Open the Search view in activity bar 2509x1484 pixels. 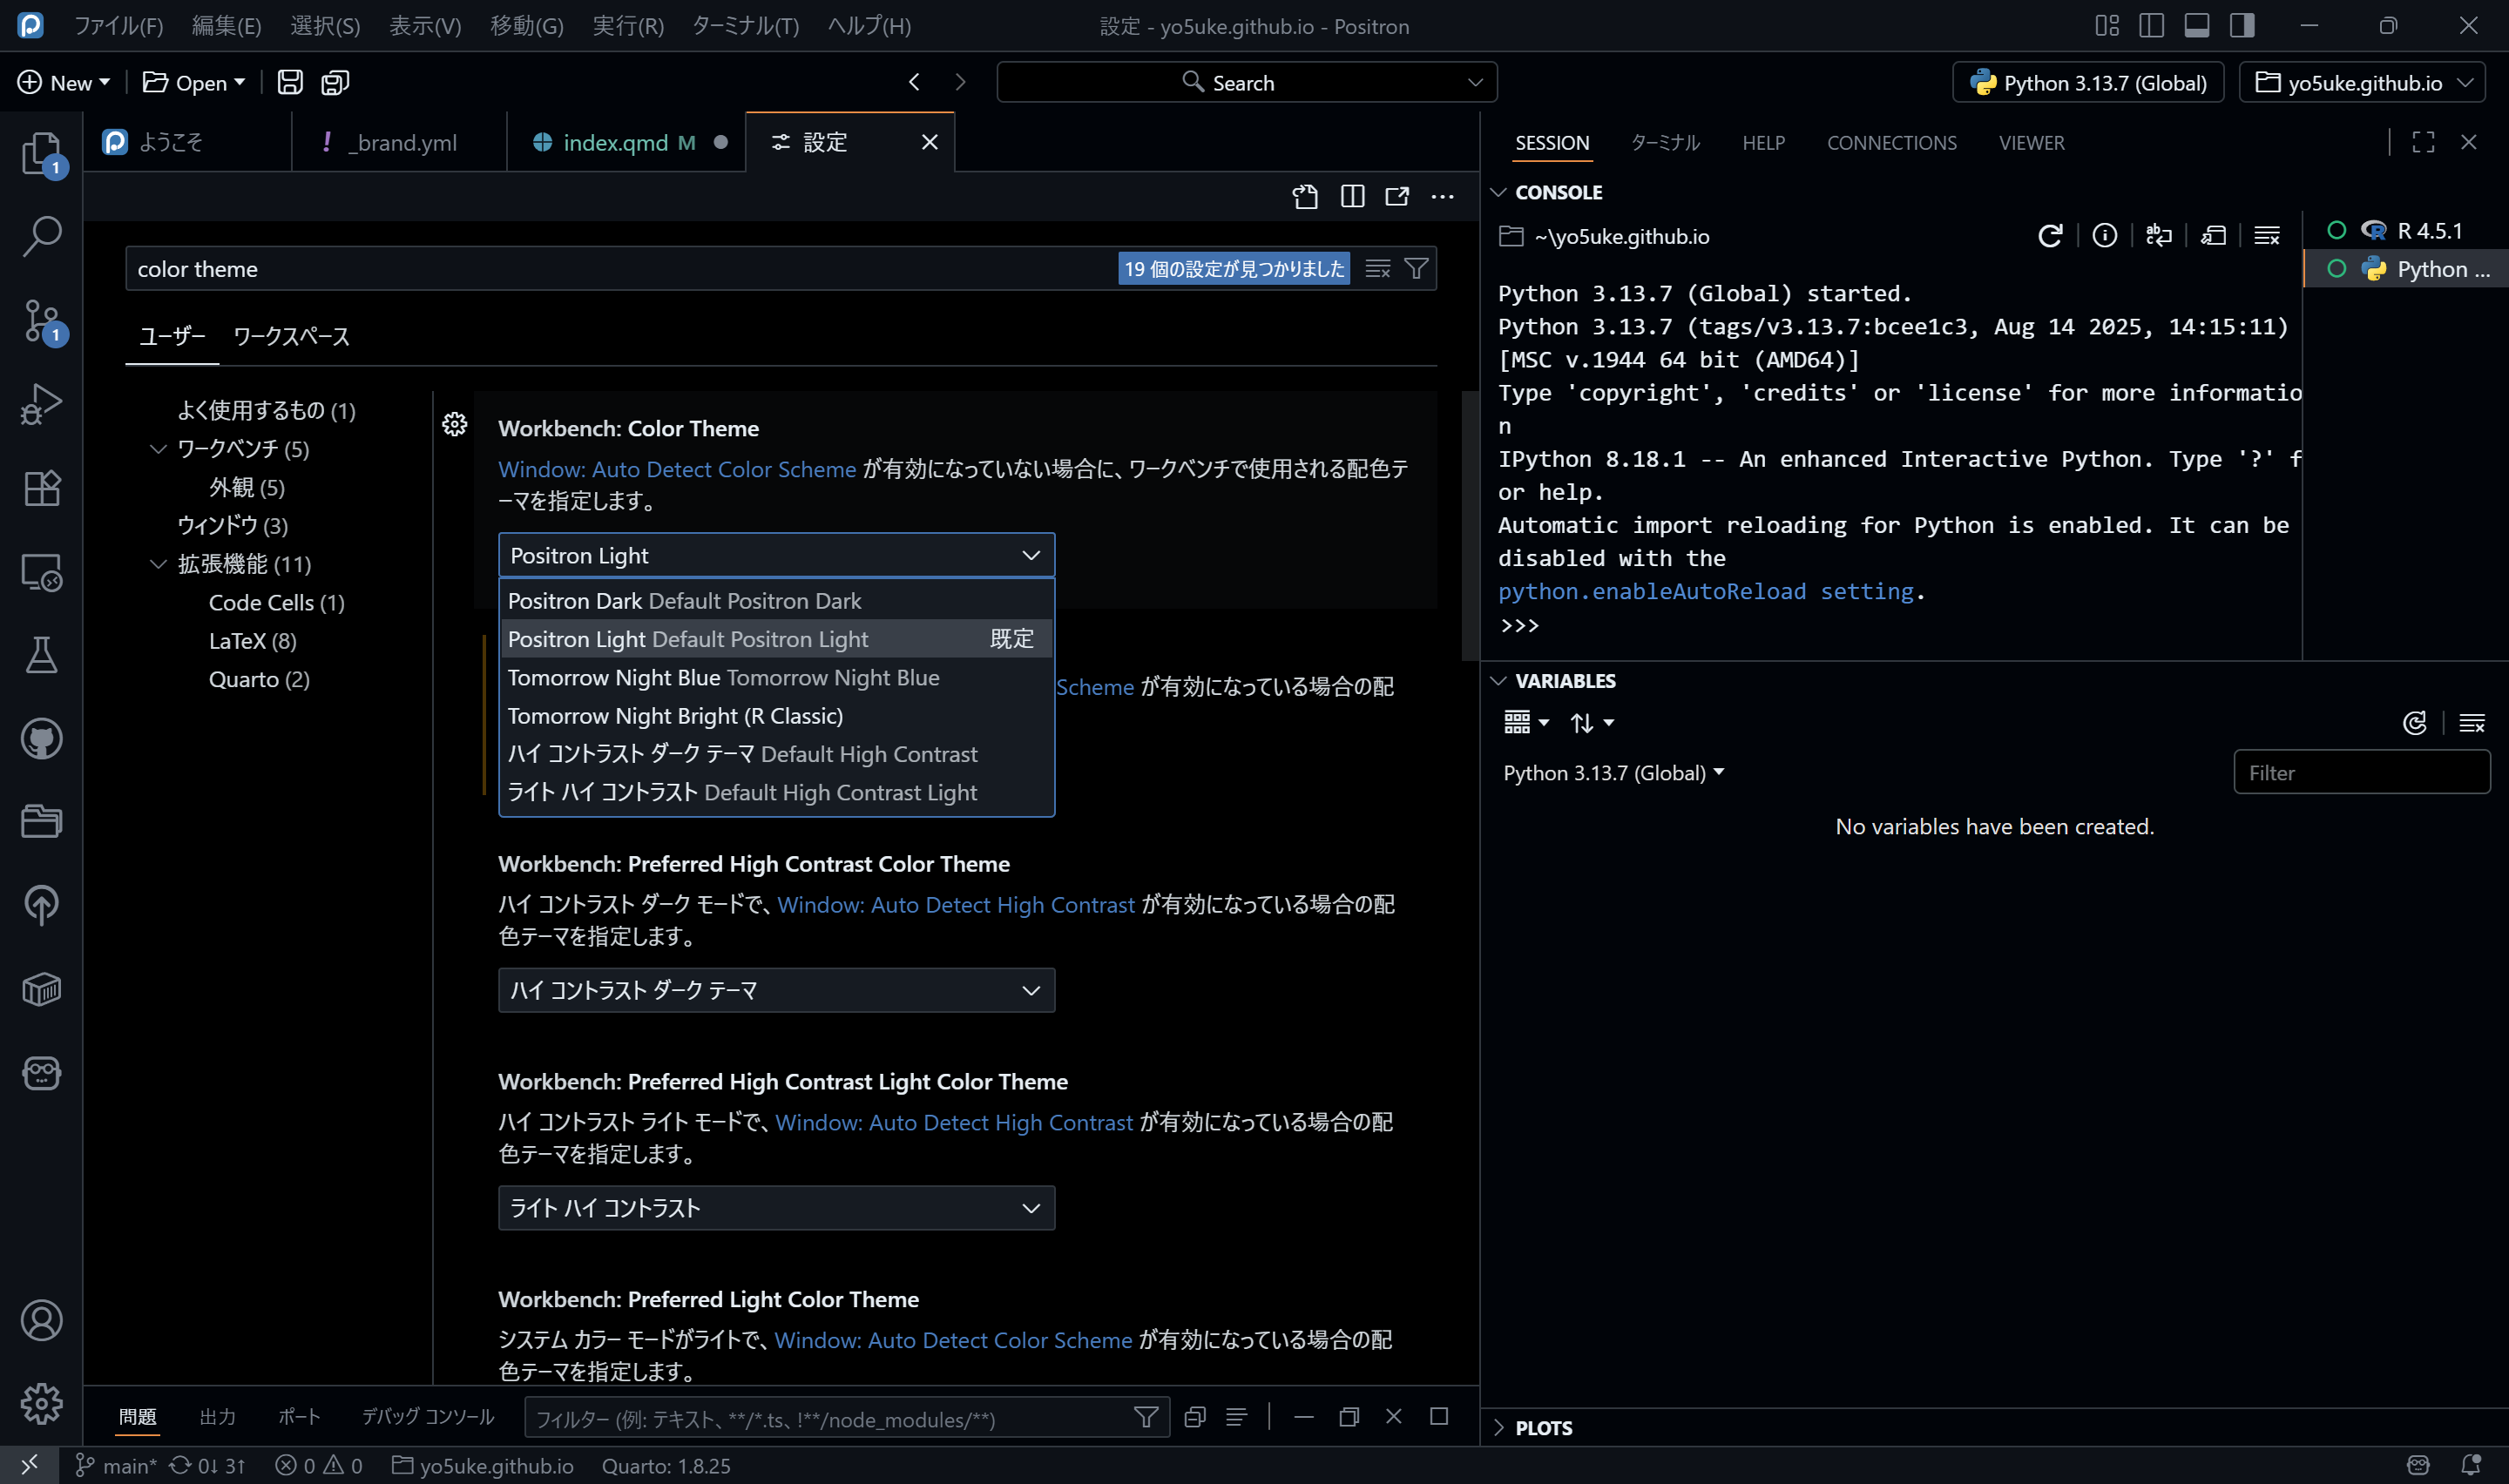coord(41,236)
